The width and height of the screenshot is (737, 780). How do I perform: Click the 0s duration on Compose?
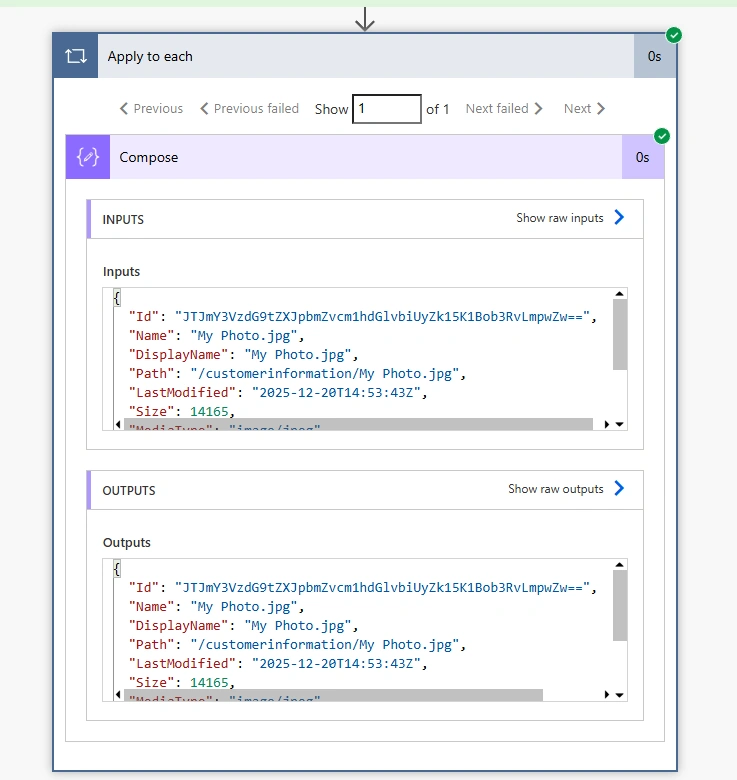click(643, 157)
